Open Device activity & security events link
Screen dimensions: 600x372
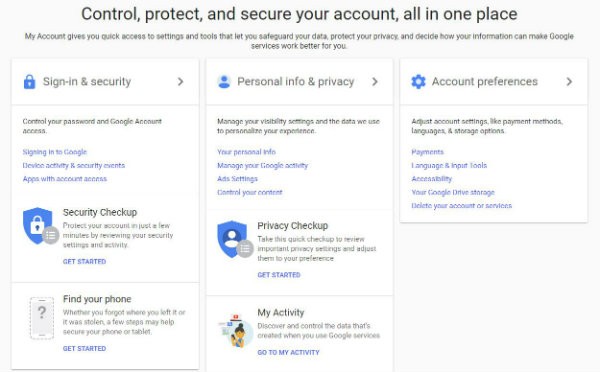pyautogui.click(x=74, y=165)
